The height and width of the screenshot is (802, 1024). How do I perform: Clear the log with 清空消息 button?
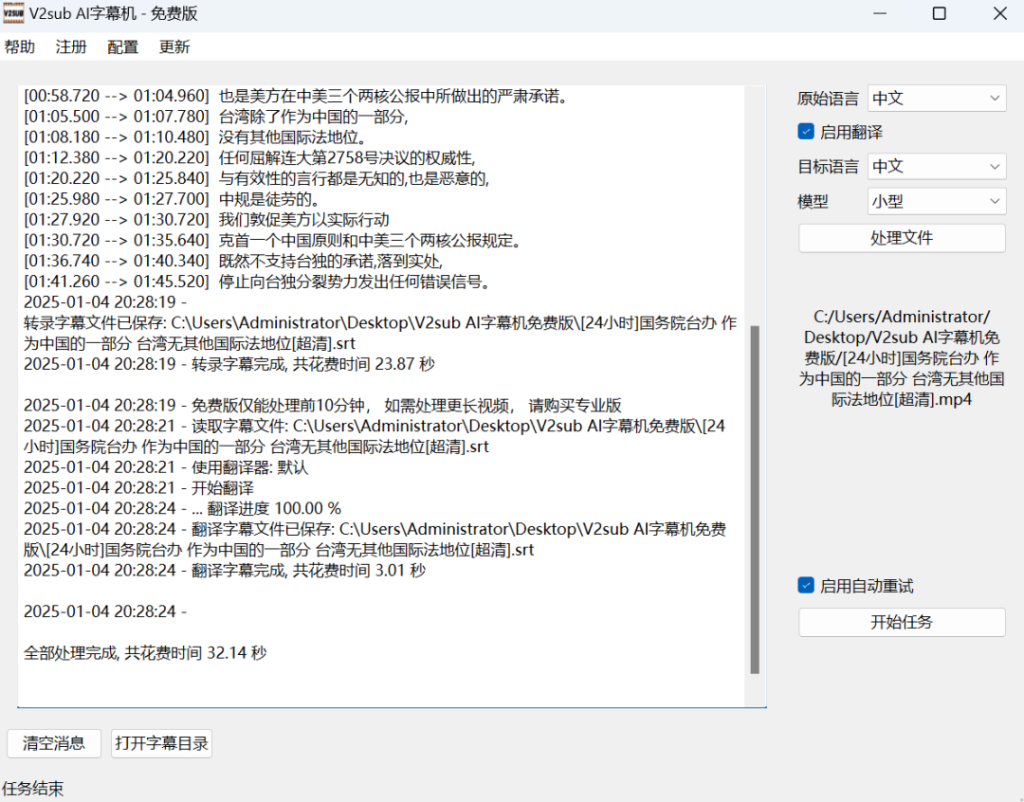(x=54, y=743)
